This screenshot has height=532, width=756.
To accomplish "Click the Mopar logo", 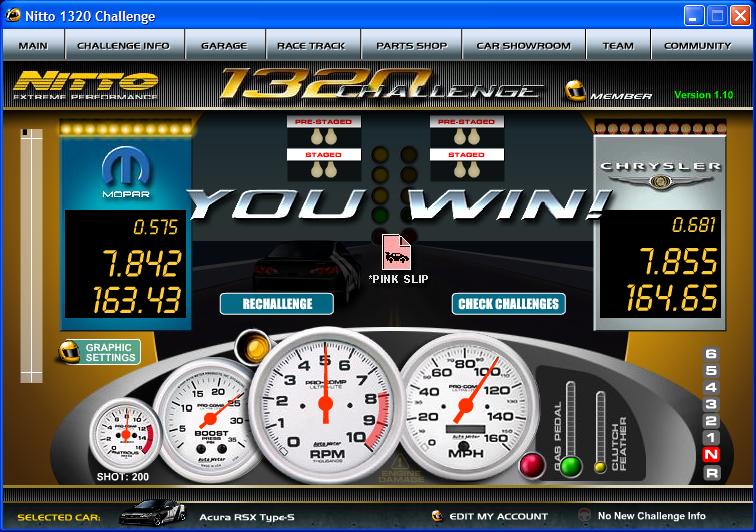I will point(126,172).
